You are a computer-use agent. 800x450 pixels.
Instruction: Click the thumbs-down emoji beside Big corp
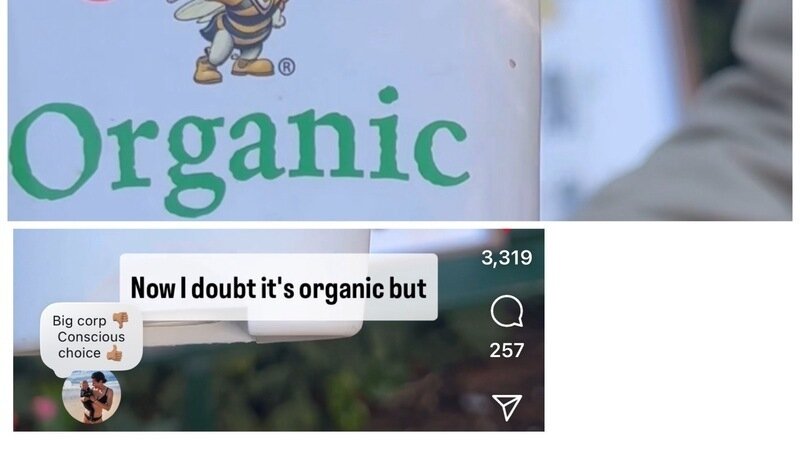tap(120, 320)
